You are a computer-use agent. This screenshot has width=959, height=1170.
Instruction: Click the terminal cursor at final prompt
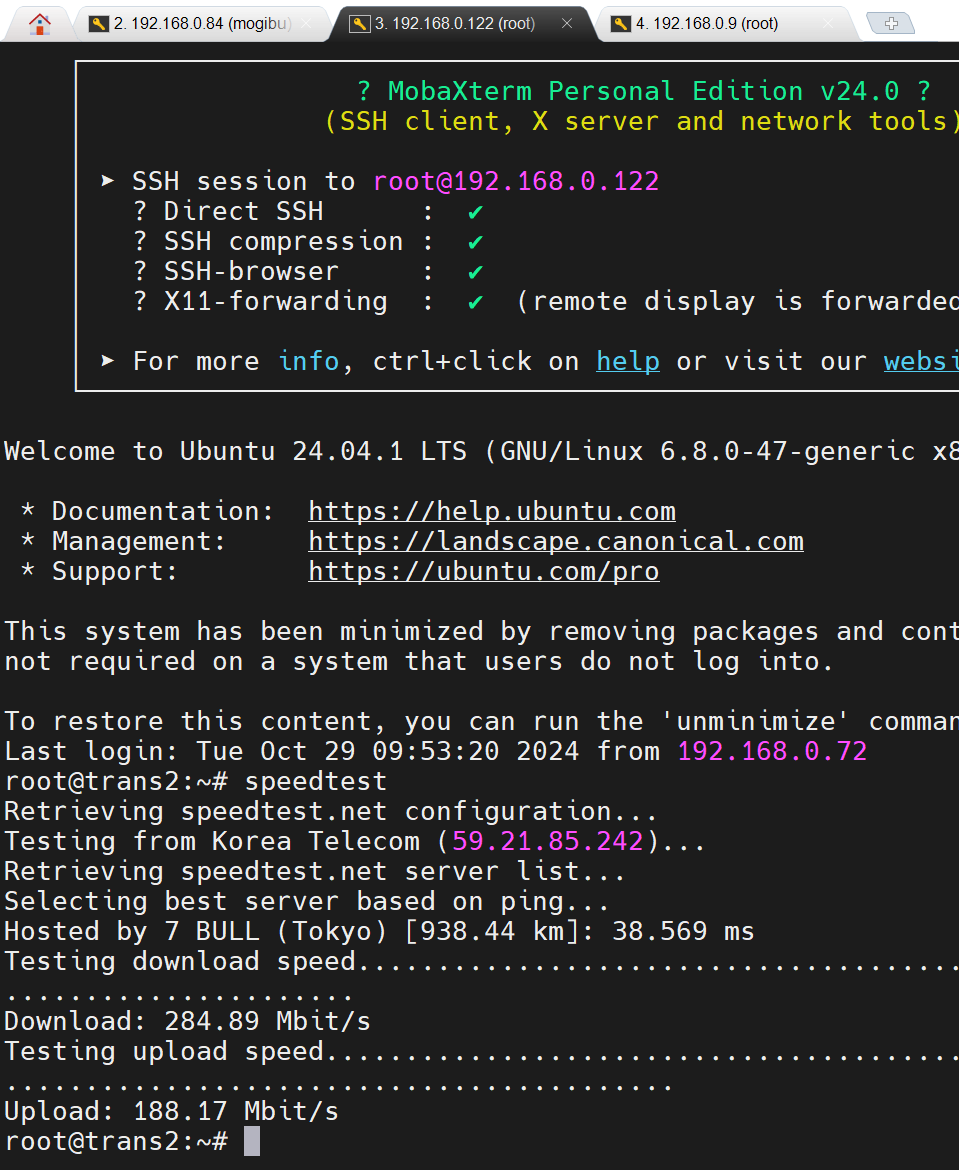[252, 1141]
